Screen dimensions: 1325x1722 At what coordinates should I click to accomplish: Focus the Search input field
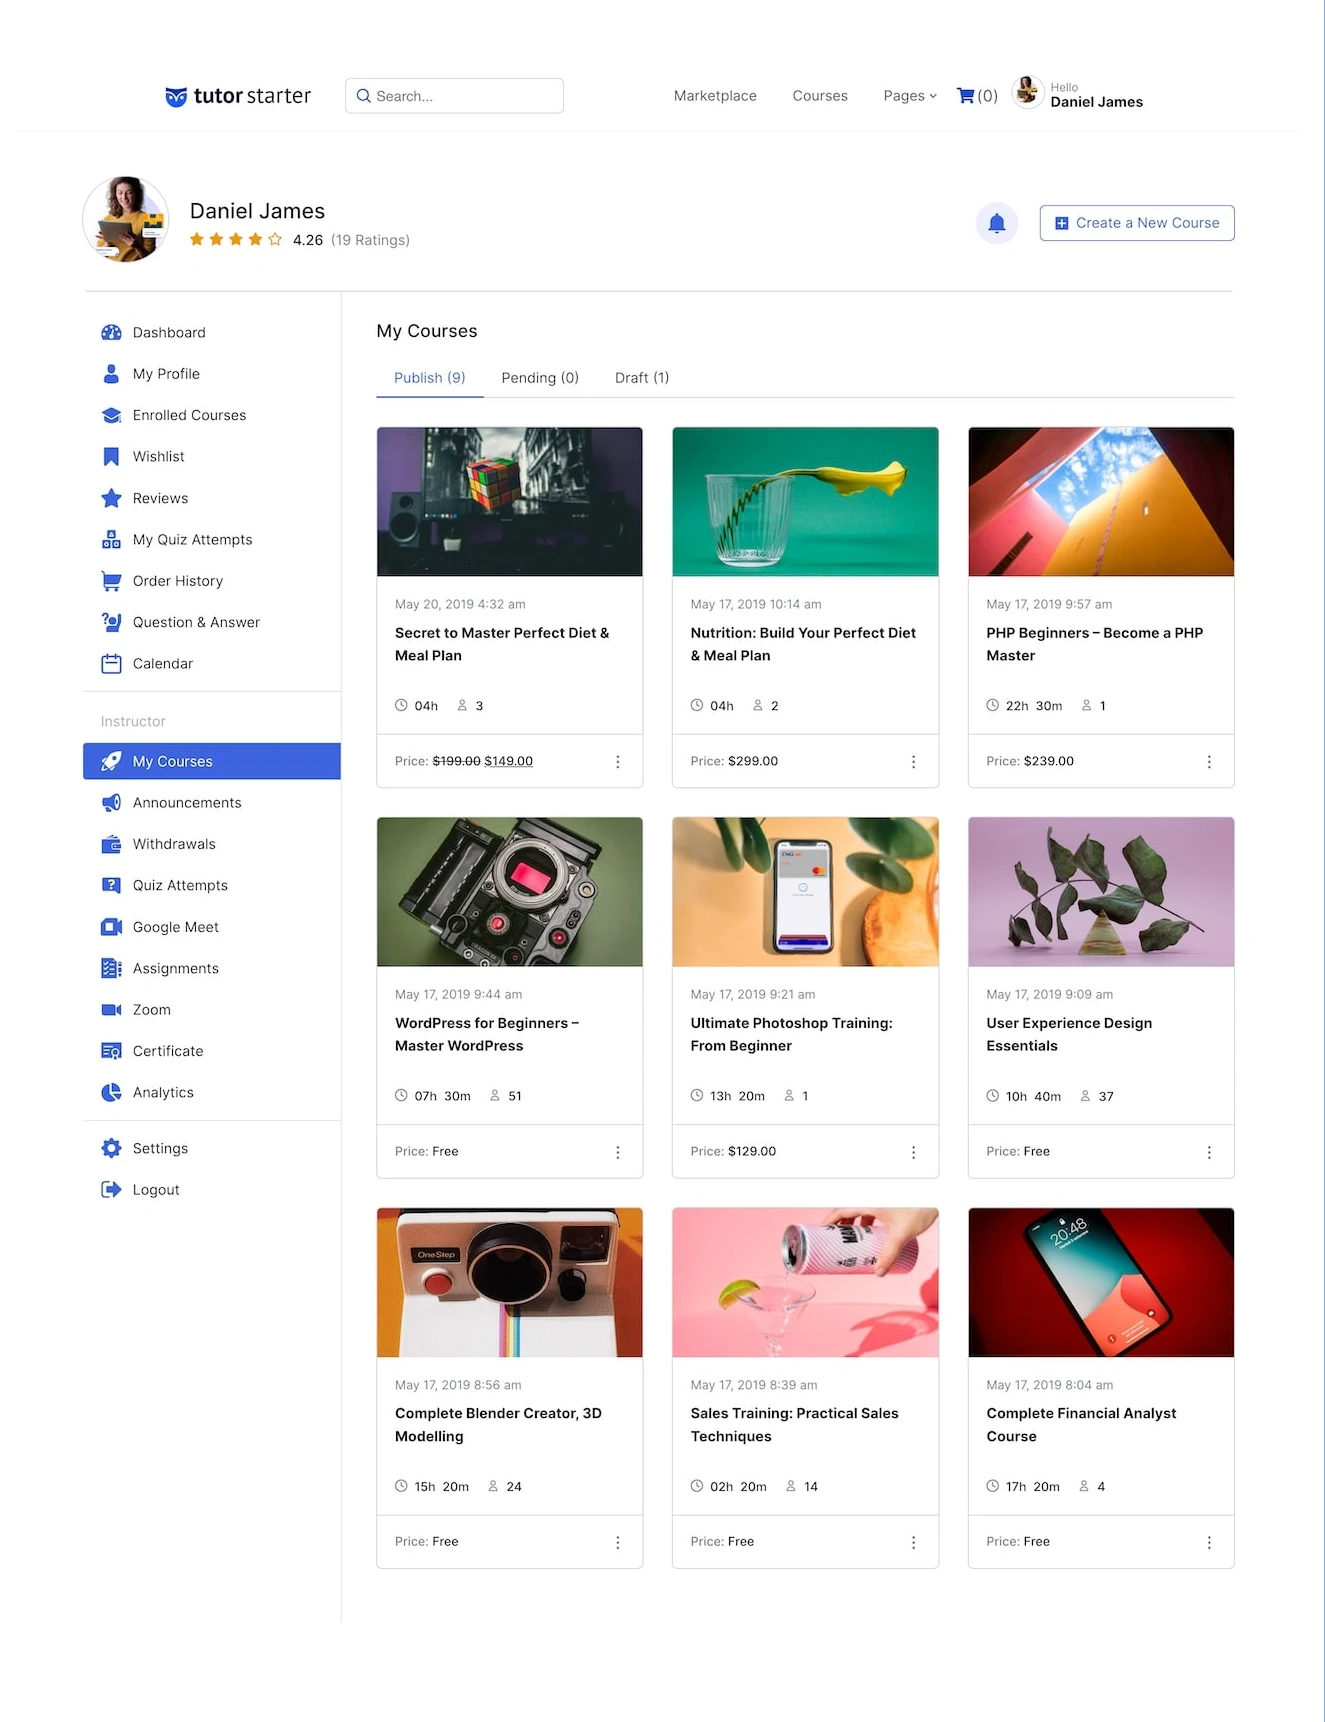(x=454, y=96)
